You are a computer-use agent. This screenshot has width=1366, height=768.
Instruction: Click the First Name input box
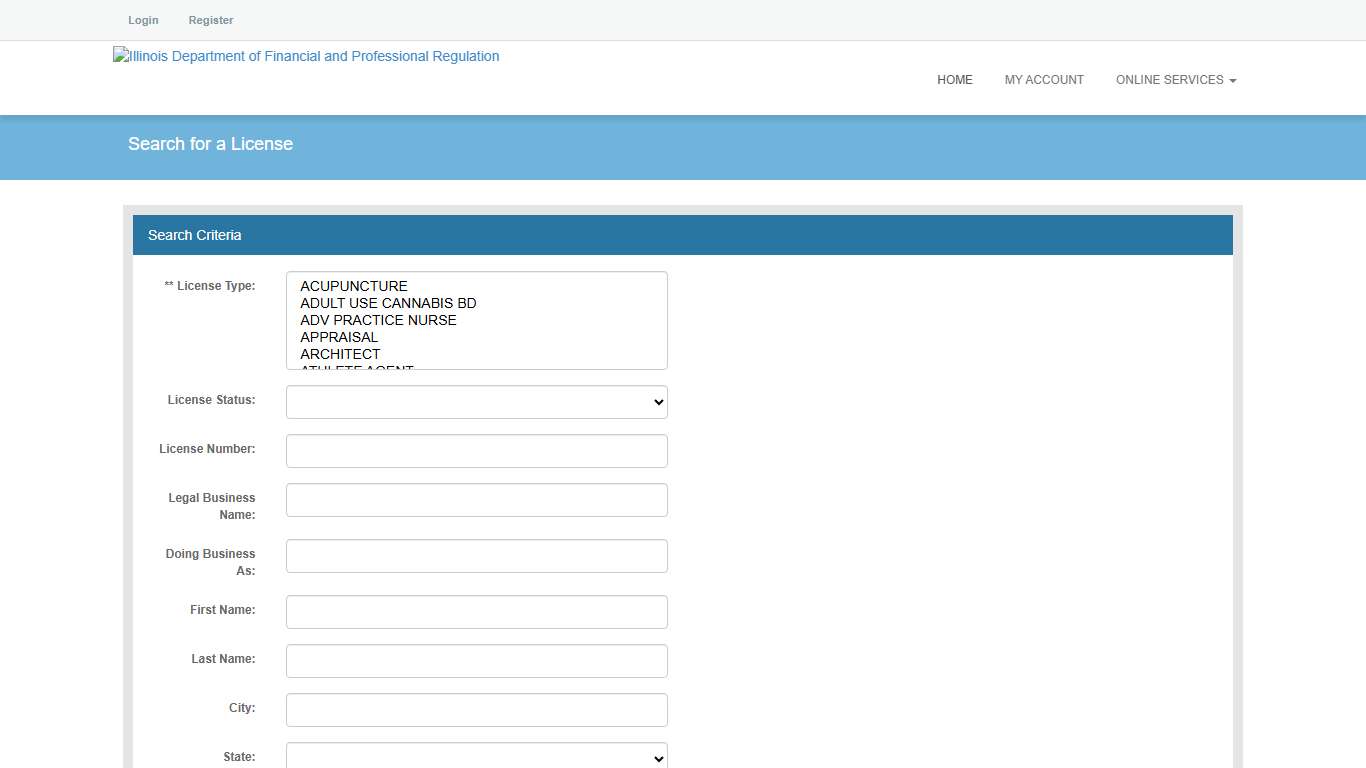pos(476,611)
